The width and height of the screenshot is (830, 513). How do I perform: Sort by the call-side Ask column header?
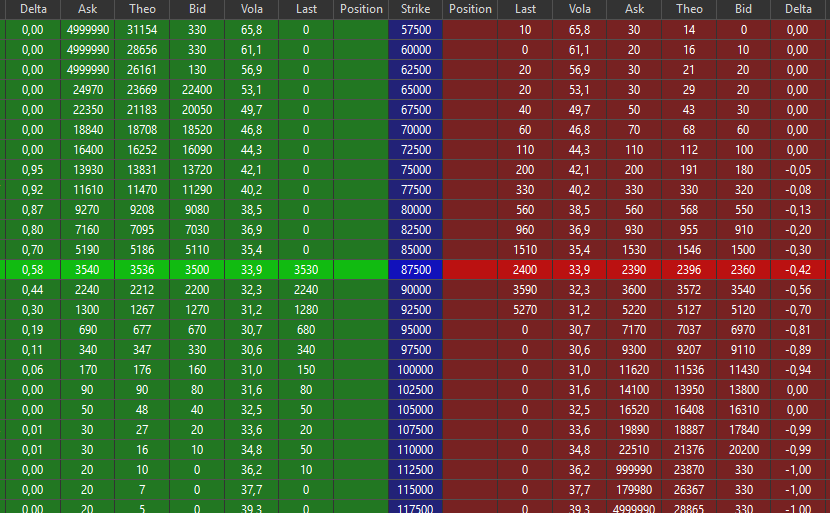pyautogui.click(x=88, y=9)
